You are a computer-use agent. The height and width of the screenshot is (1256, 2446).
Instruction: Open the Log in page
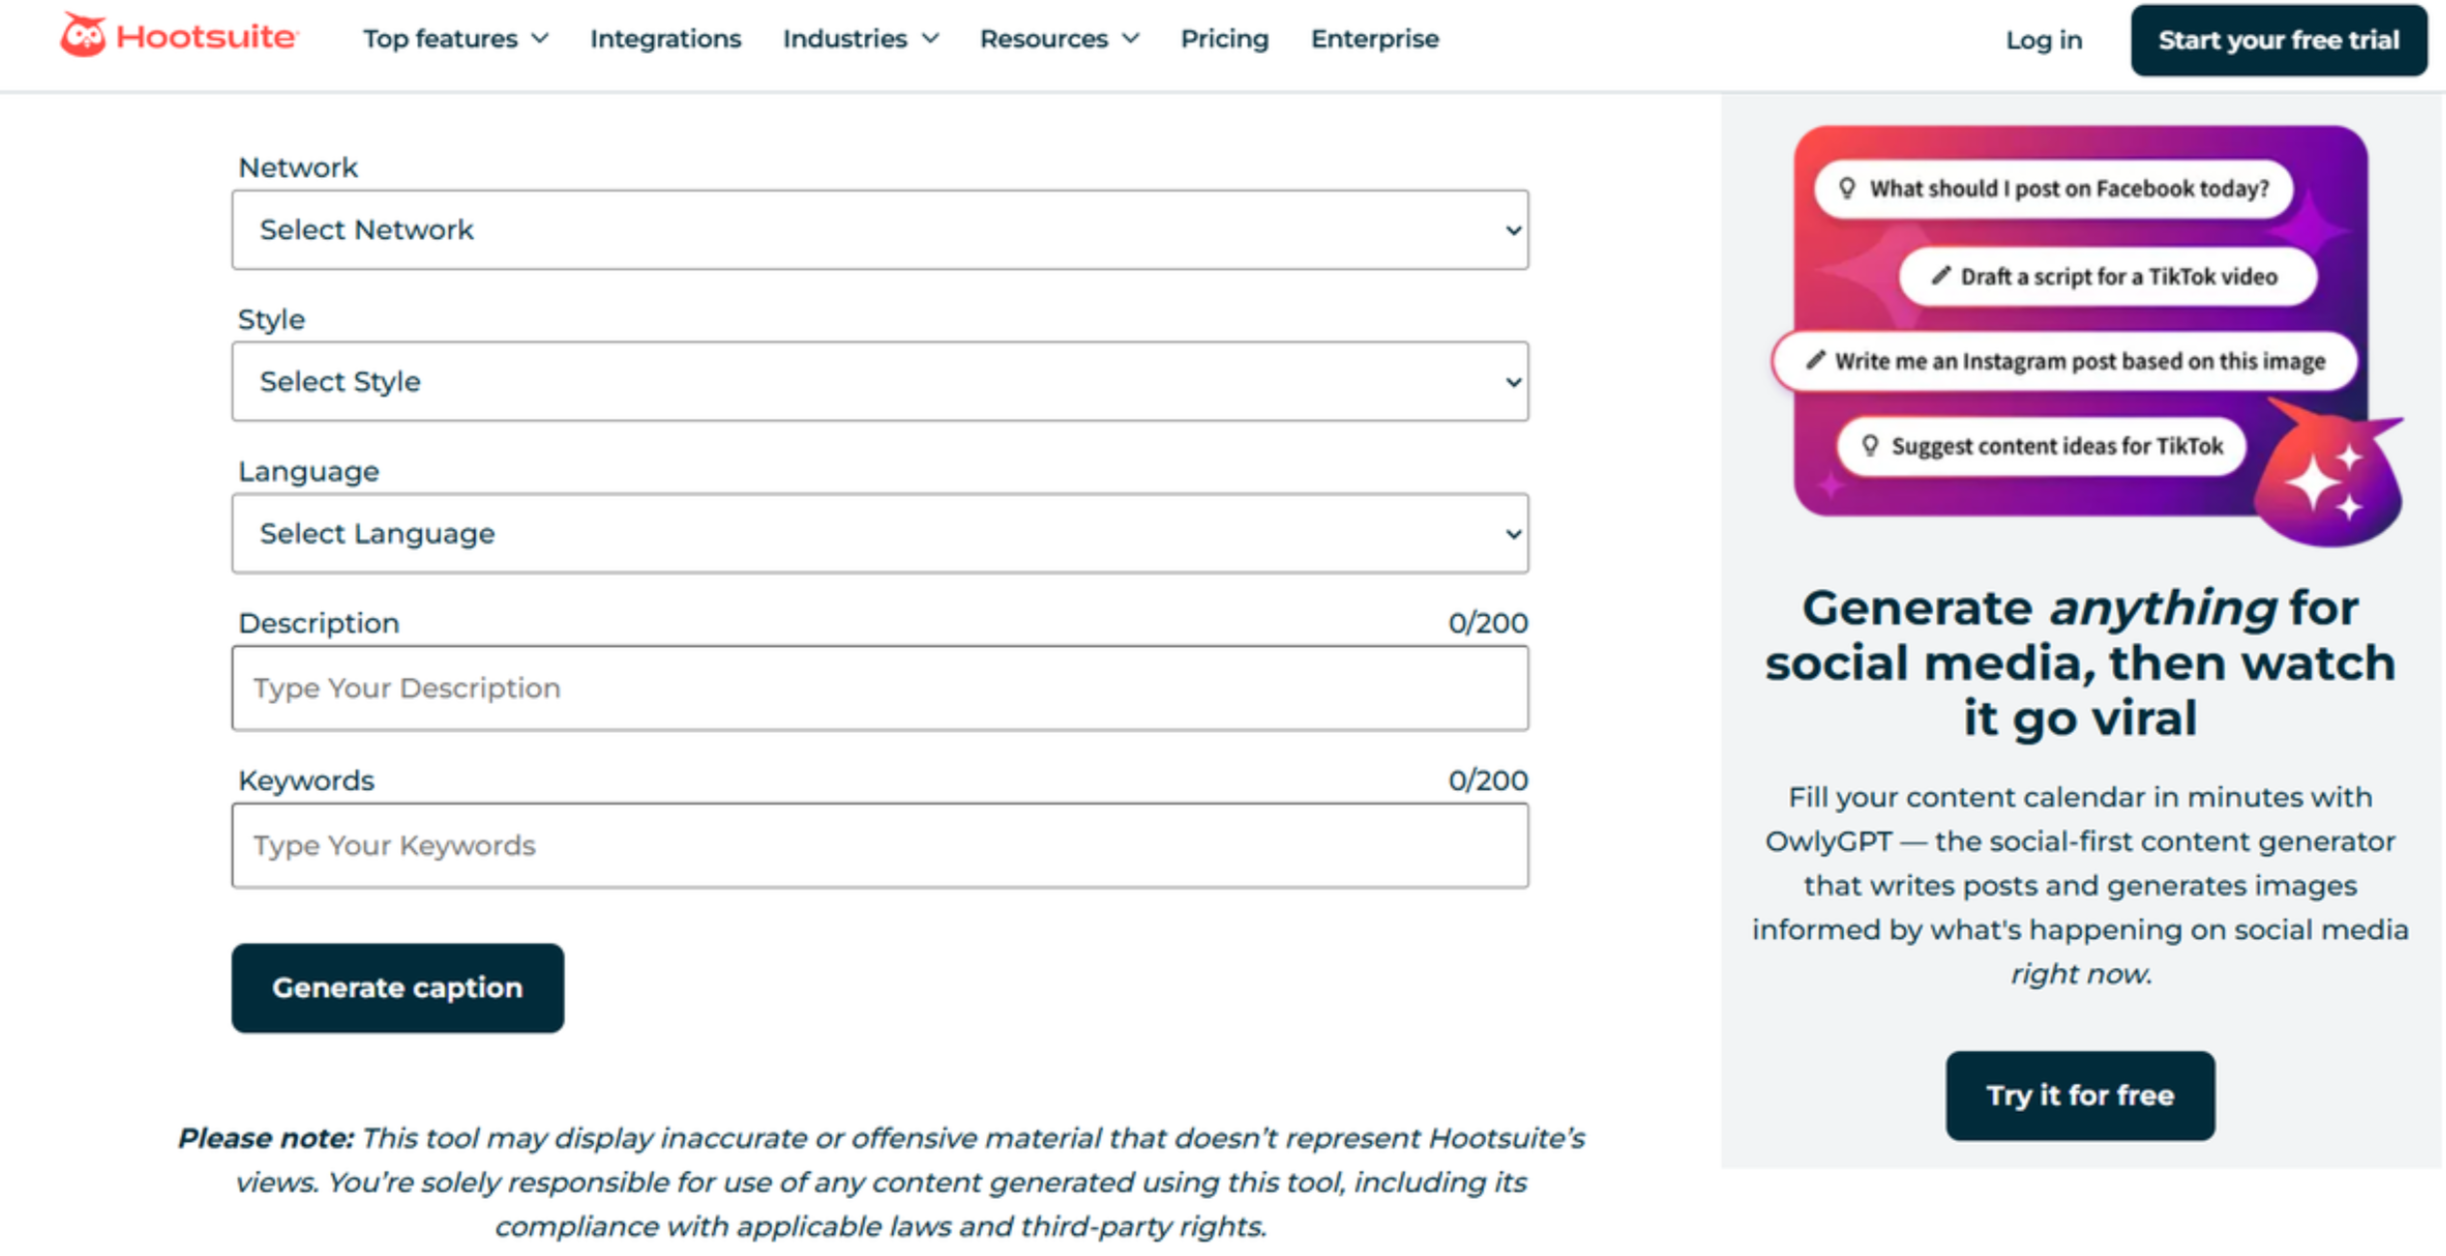click(2043, 41)
